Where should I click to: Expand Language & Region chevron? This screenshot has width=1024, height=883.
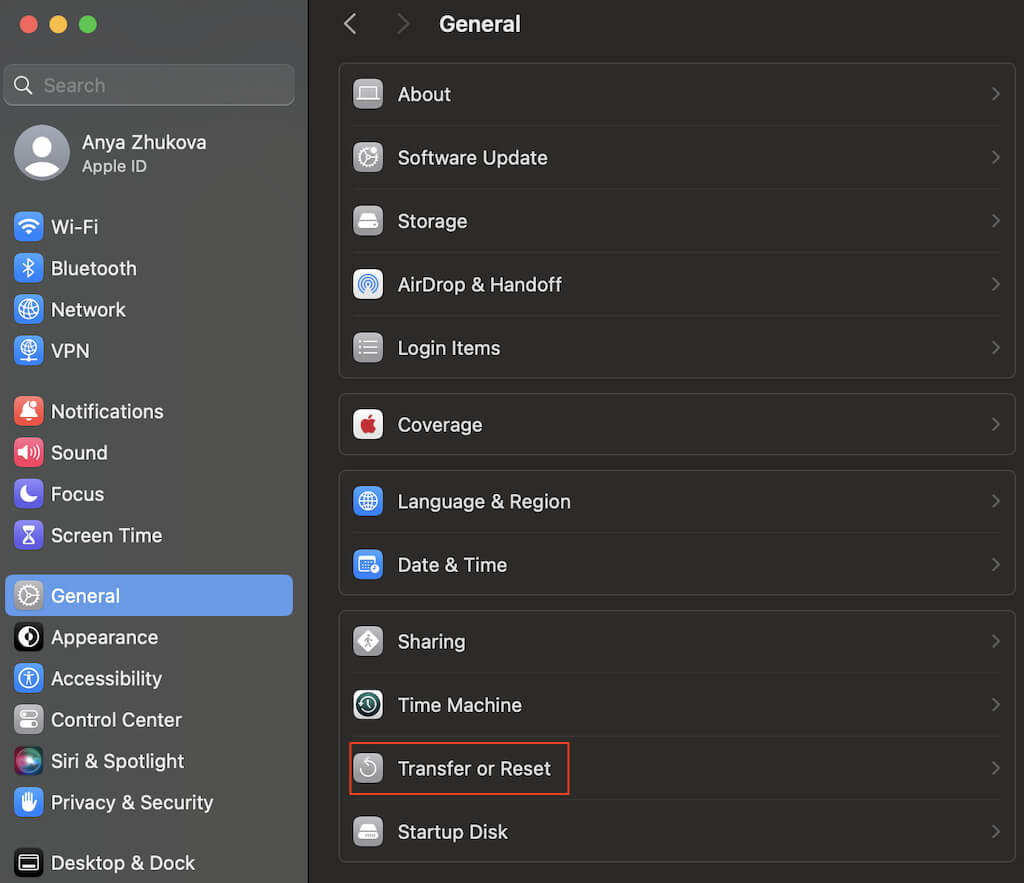tap(995, 501)
